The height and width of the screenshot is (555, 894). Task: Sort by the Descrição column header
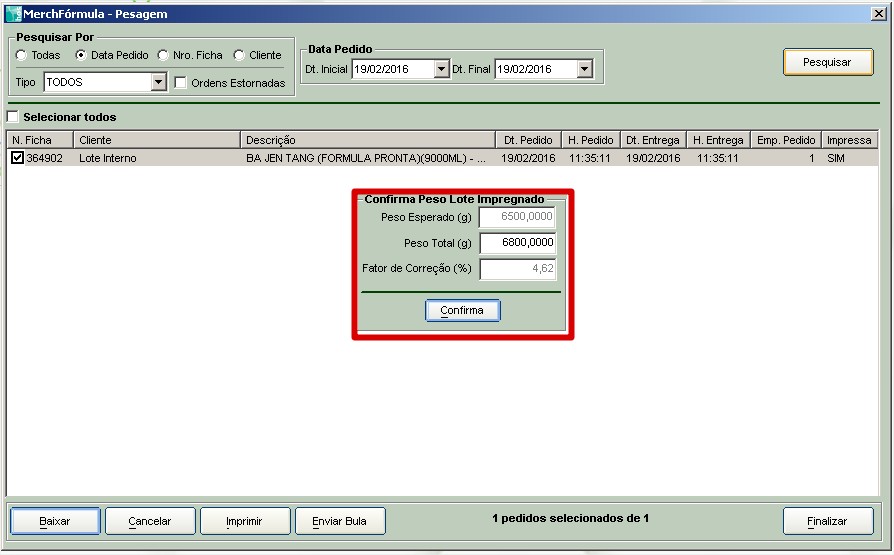coord(368,140)
